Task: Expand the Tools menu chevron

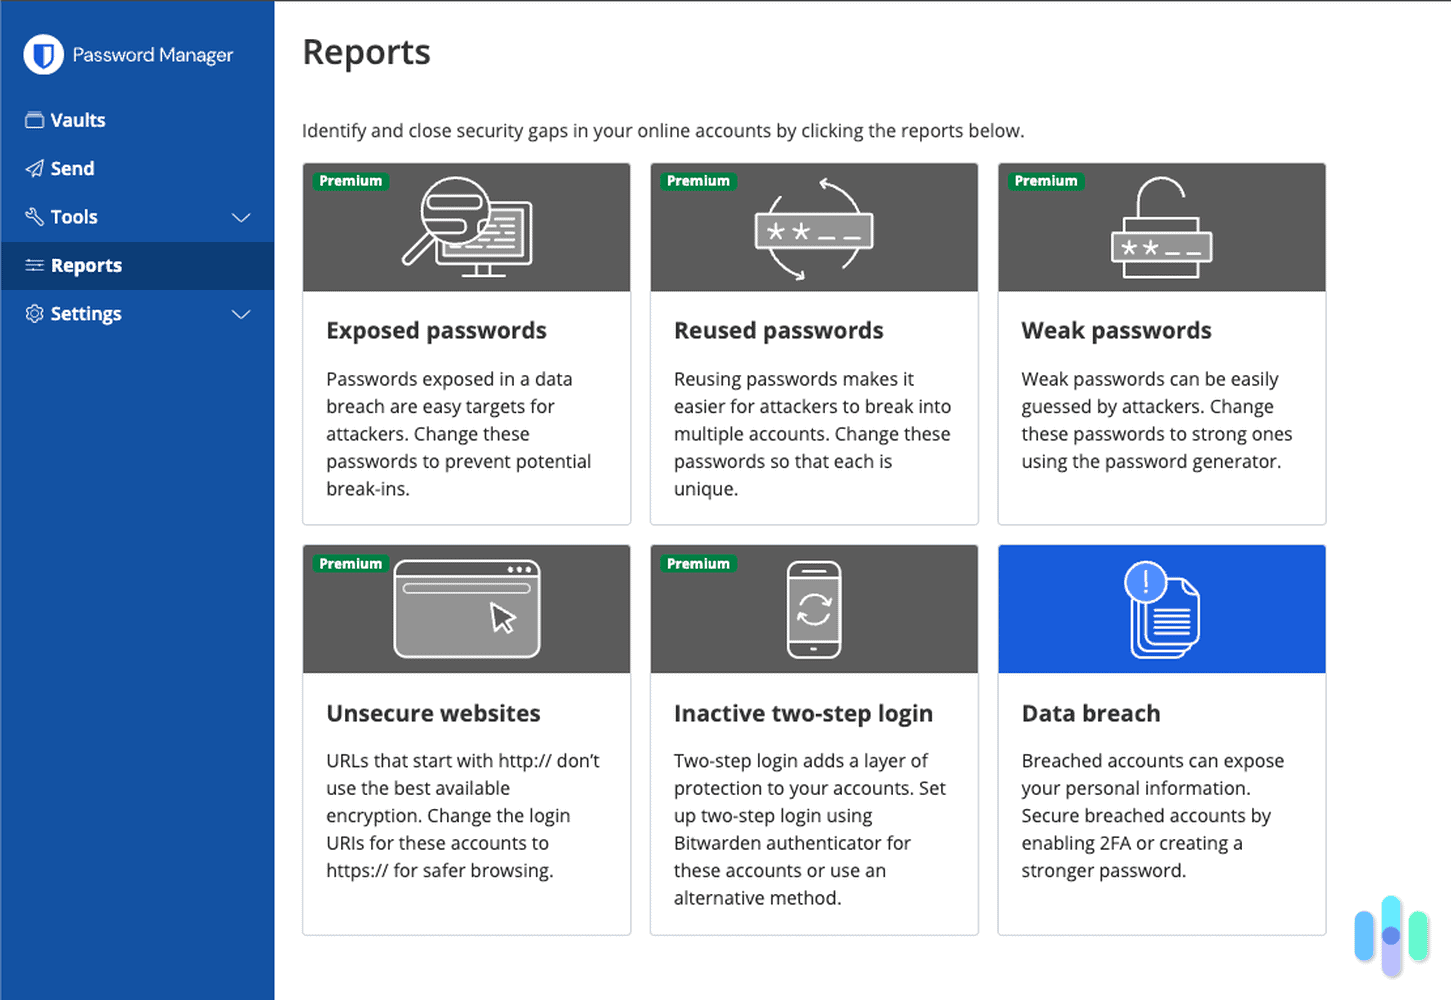Action: tap(241, 217)
